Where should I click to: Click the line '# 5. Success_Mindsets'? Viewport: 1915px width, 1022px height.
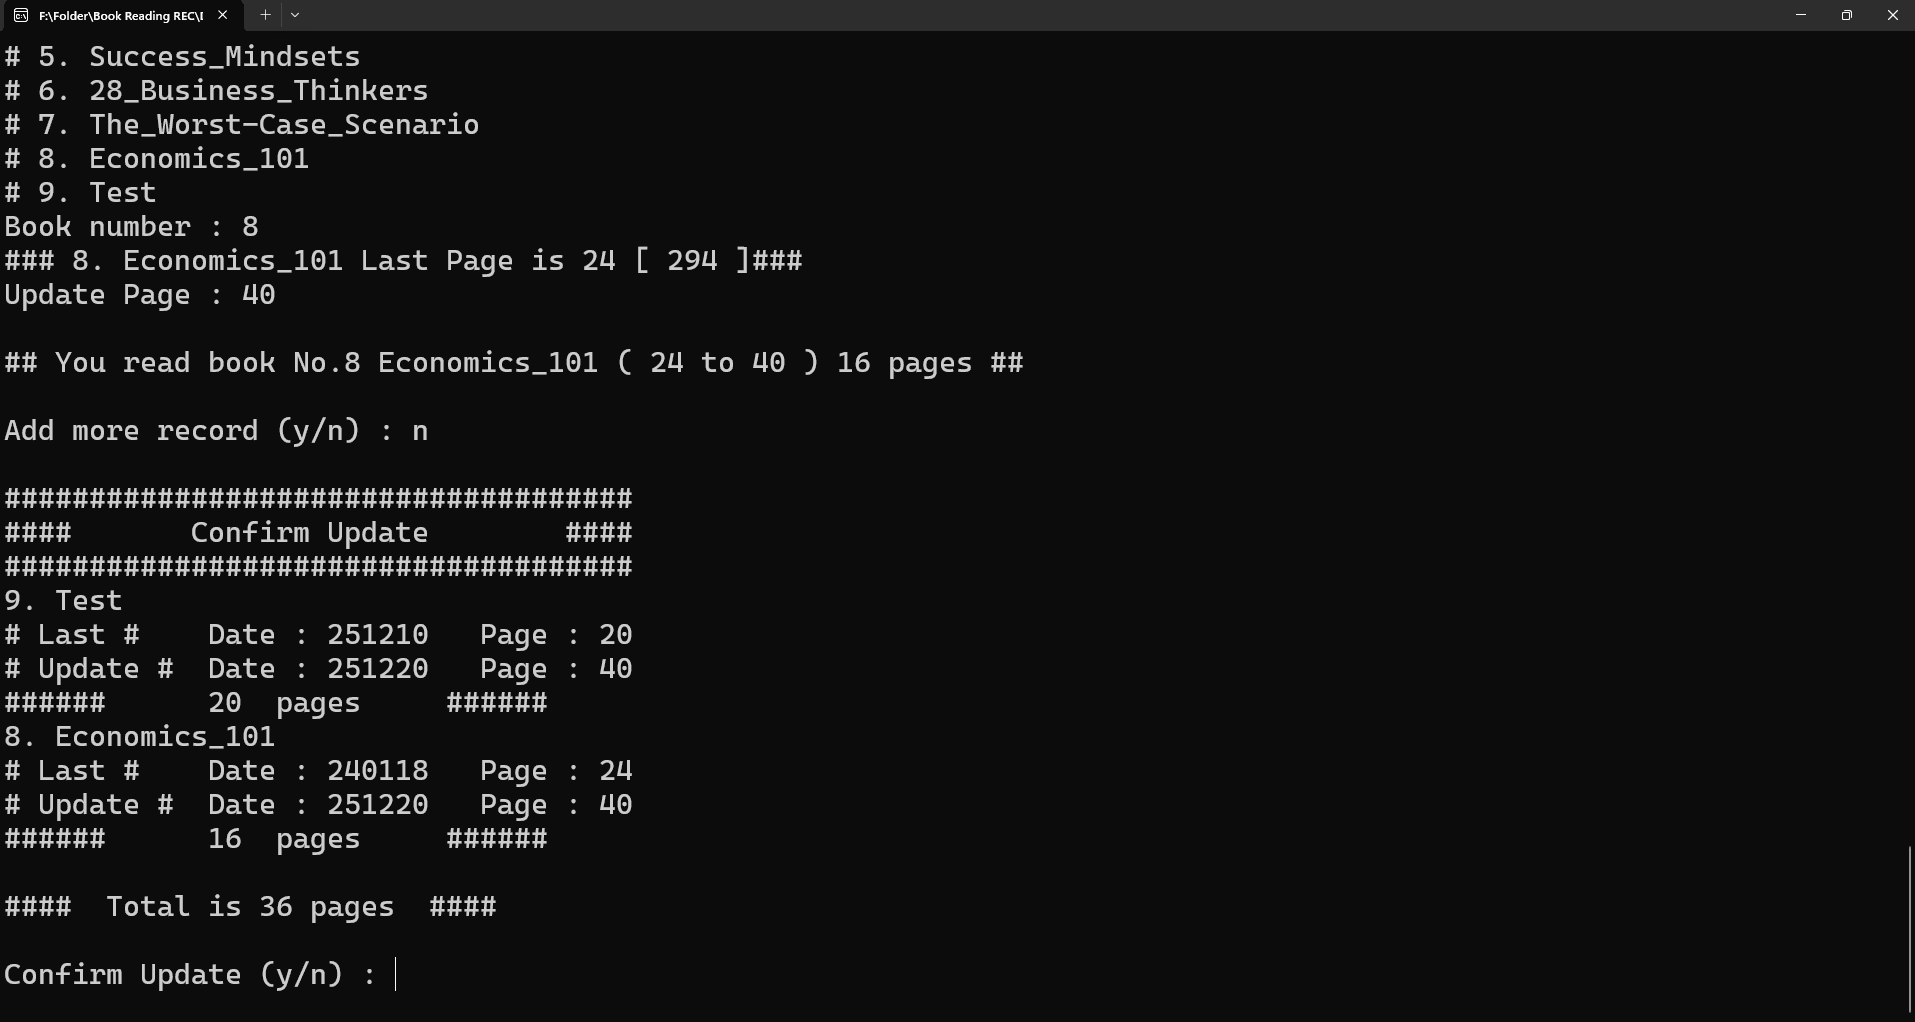[182, 57]
